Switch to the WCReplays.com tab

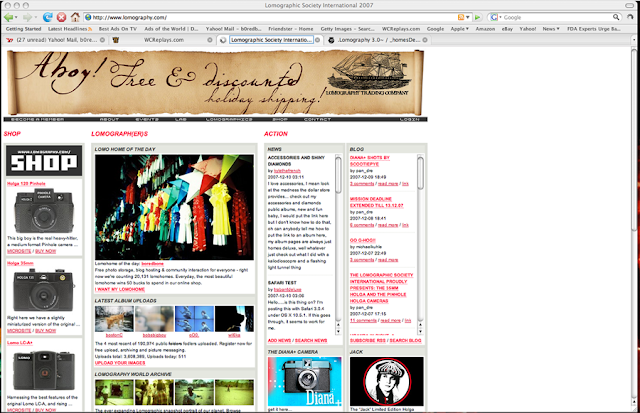coord(162,40)
